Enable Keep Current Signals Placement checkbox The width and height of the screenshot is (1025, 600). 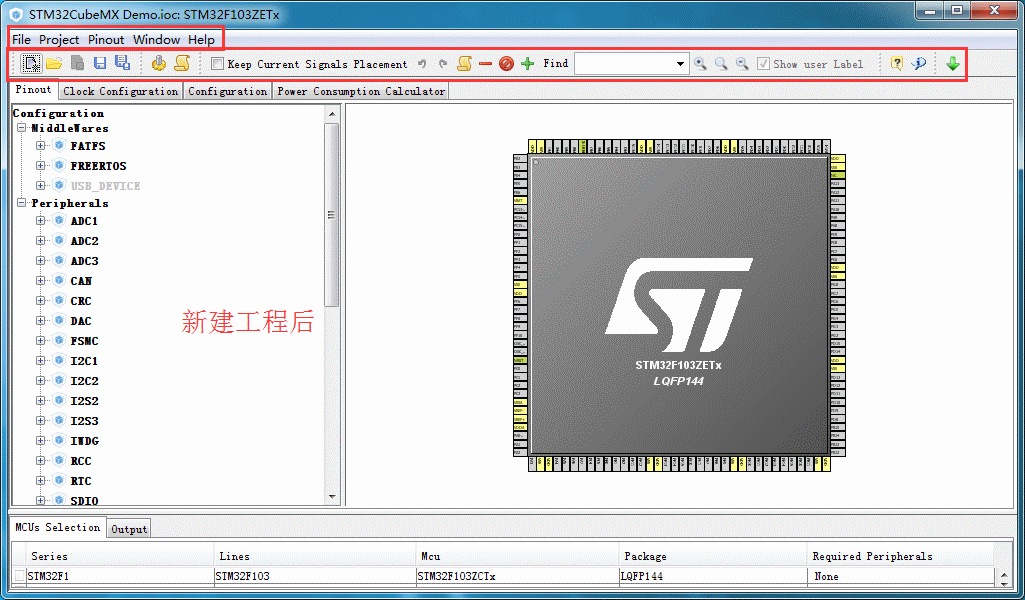pyautogui.click(x=218, y=63)
